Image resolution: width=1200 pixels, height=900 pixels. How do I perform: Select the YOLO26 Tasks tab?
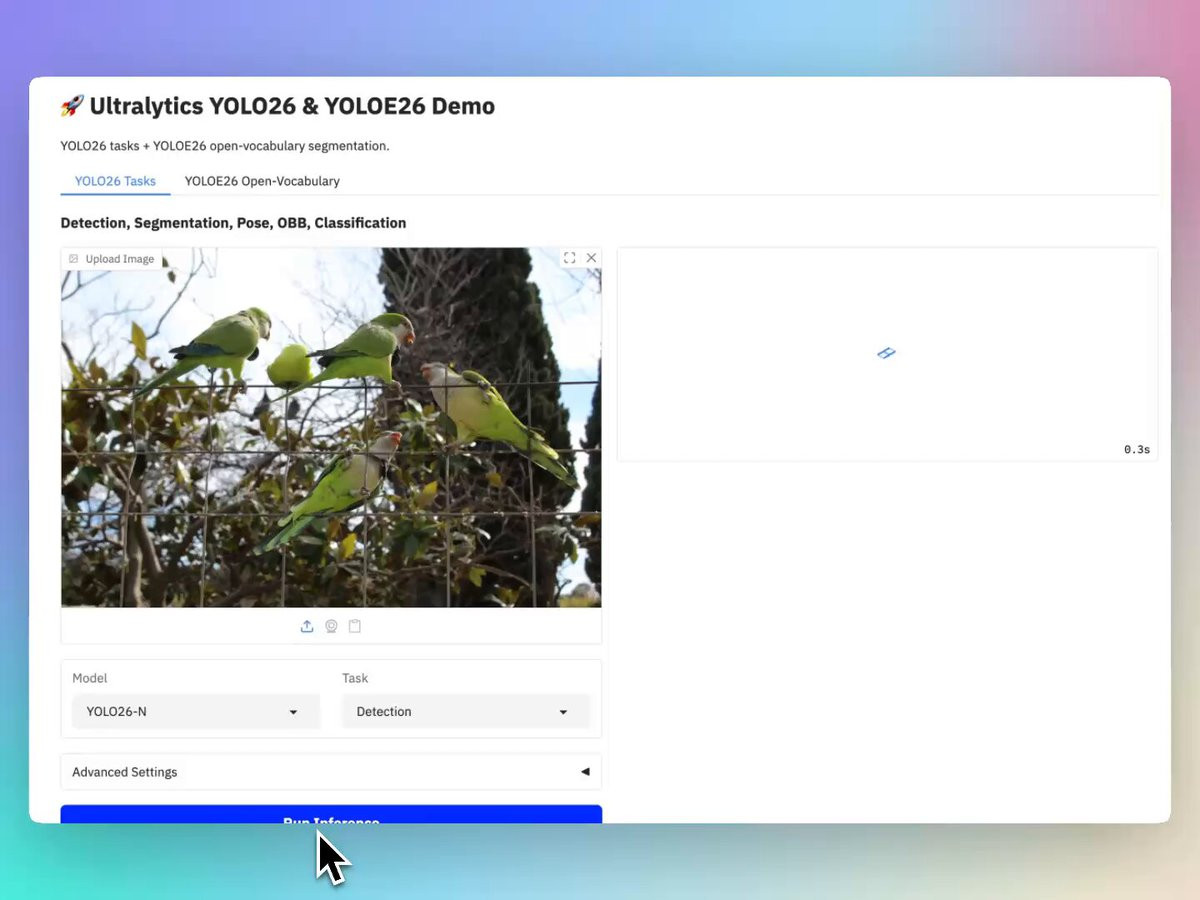coord(115,181)
